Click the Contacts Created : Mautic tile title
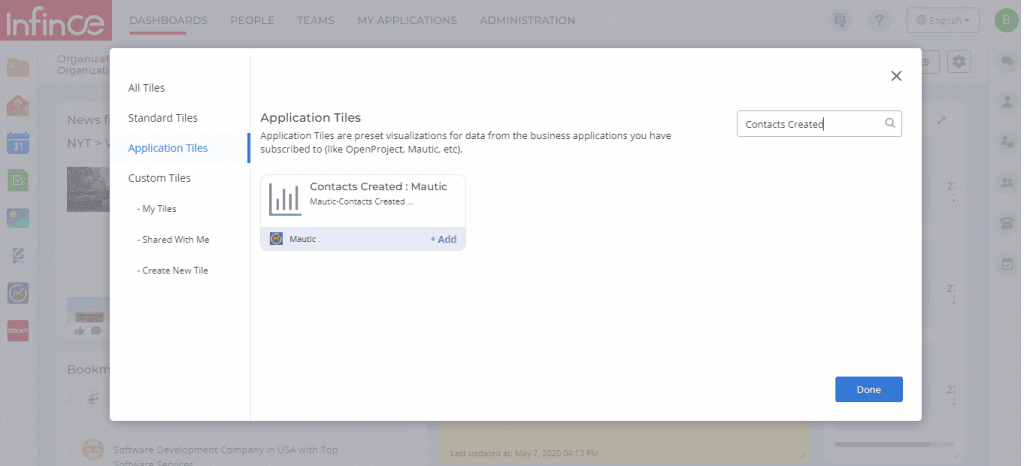The width and height of the screenshot is (1024, 466). [378, 187]
